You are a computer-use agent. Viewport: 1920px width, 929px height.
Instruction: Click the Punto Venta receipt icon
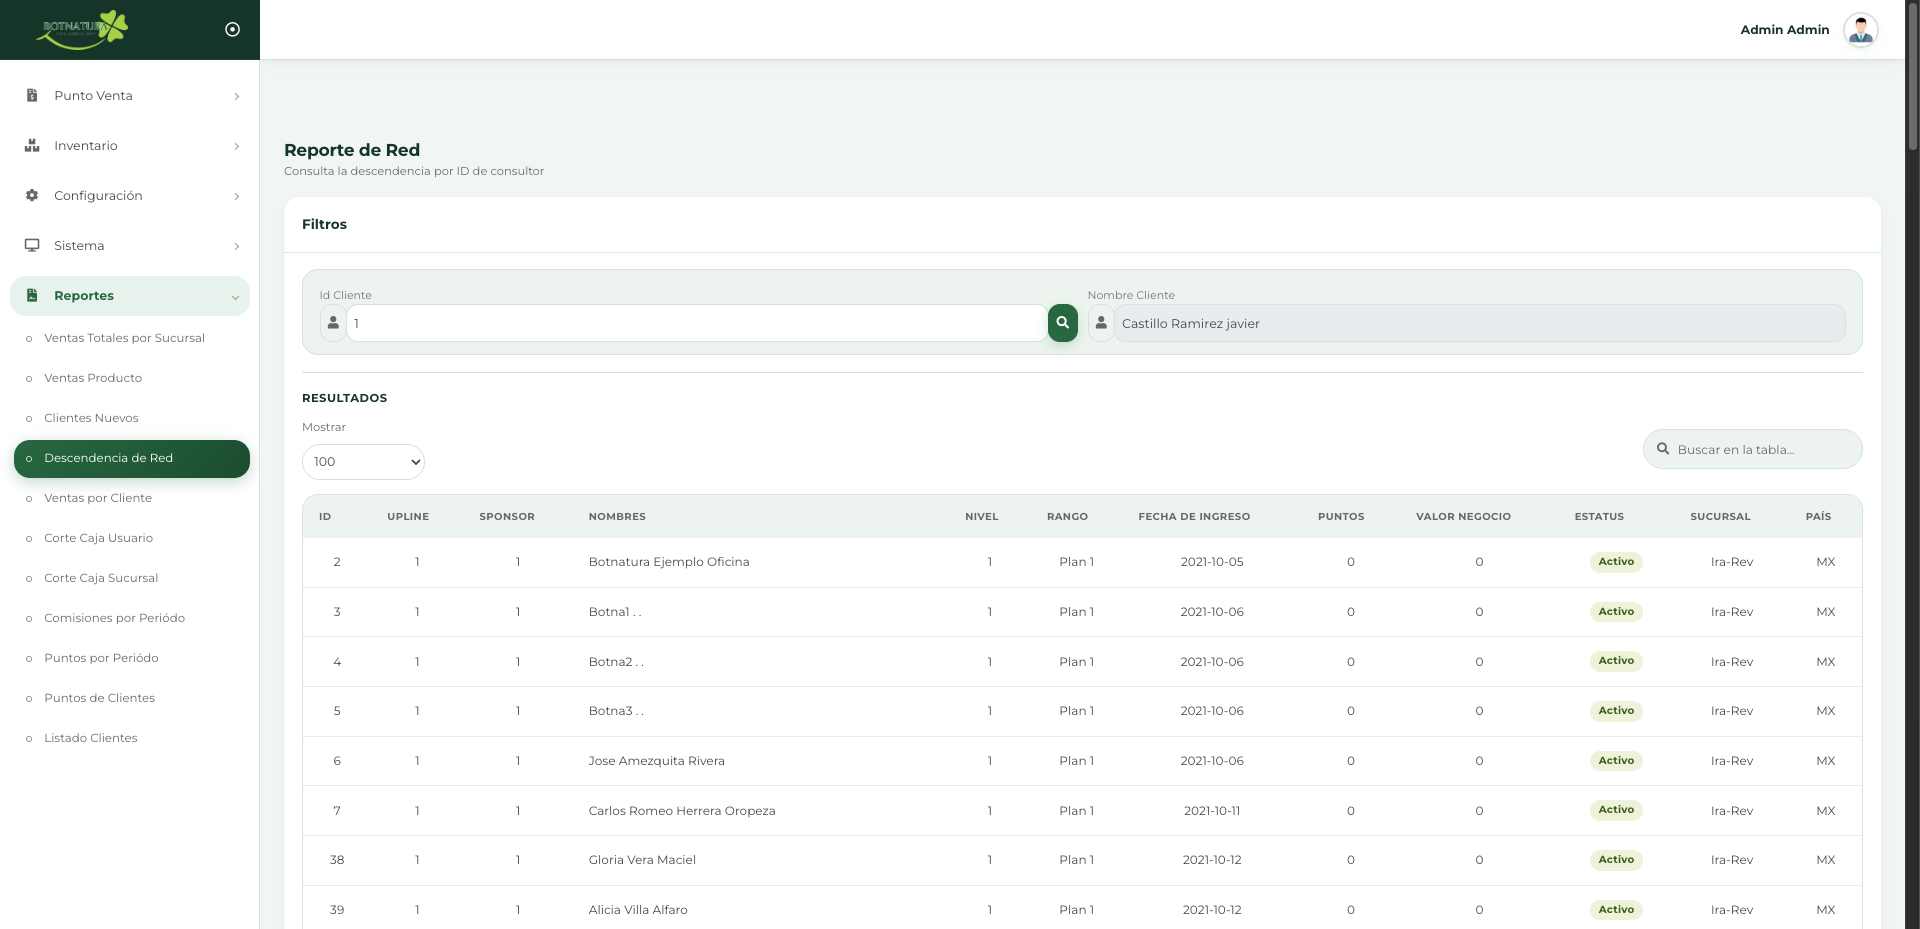[32, 96]
